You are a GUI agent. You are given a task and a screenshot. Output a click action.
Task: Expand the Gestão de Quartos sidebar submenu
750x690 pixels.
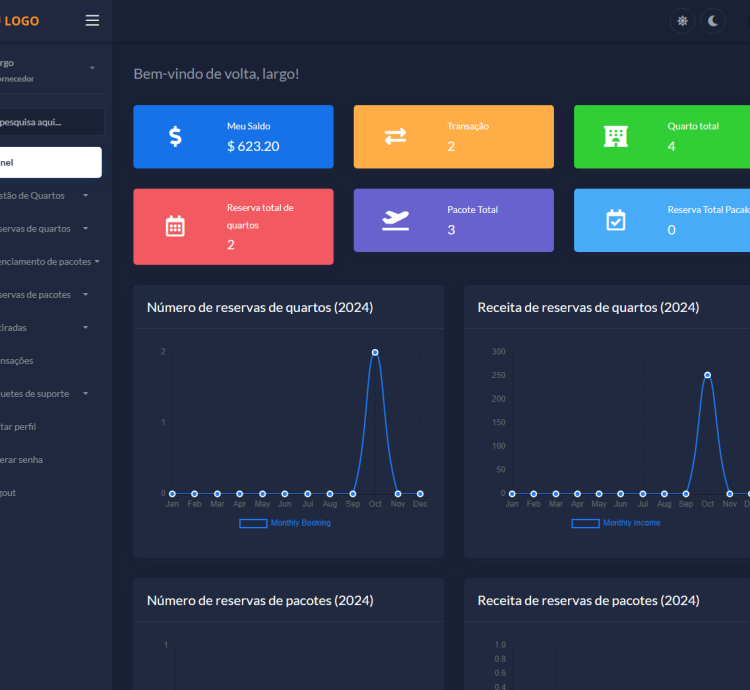click(40, 195)
